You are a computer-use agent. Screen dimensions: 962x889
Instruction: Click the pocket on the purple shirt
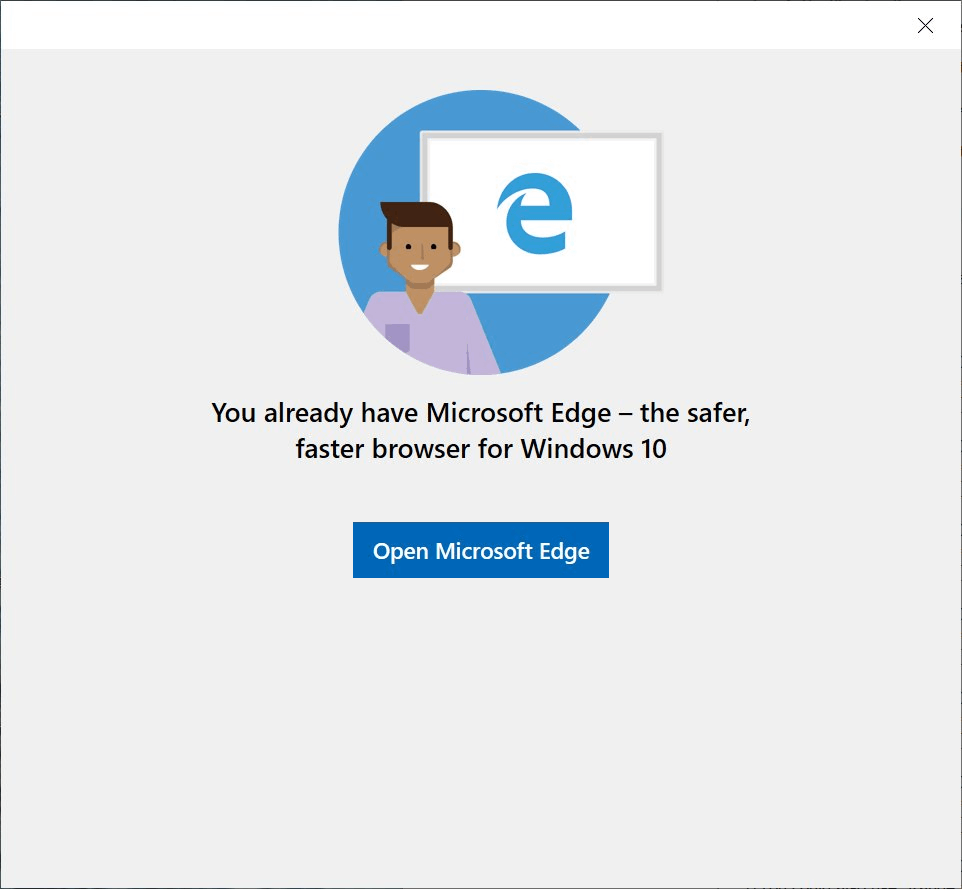click(398, 337)
